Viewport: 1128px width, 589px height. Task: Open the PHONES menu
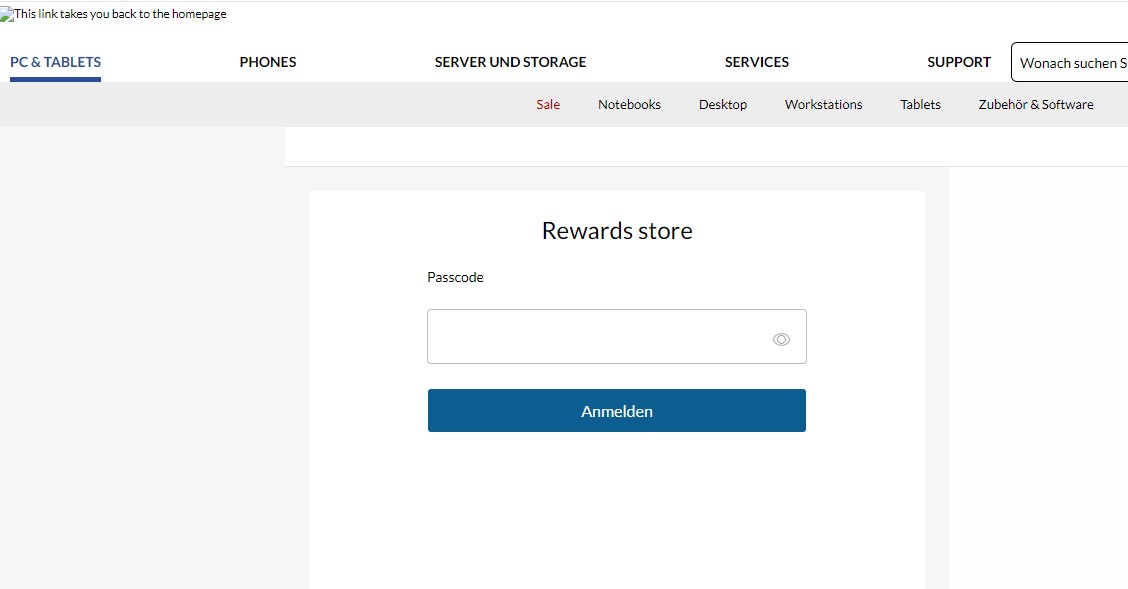coord(267,61)
